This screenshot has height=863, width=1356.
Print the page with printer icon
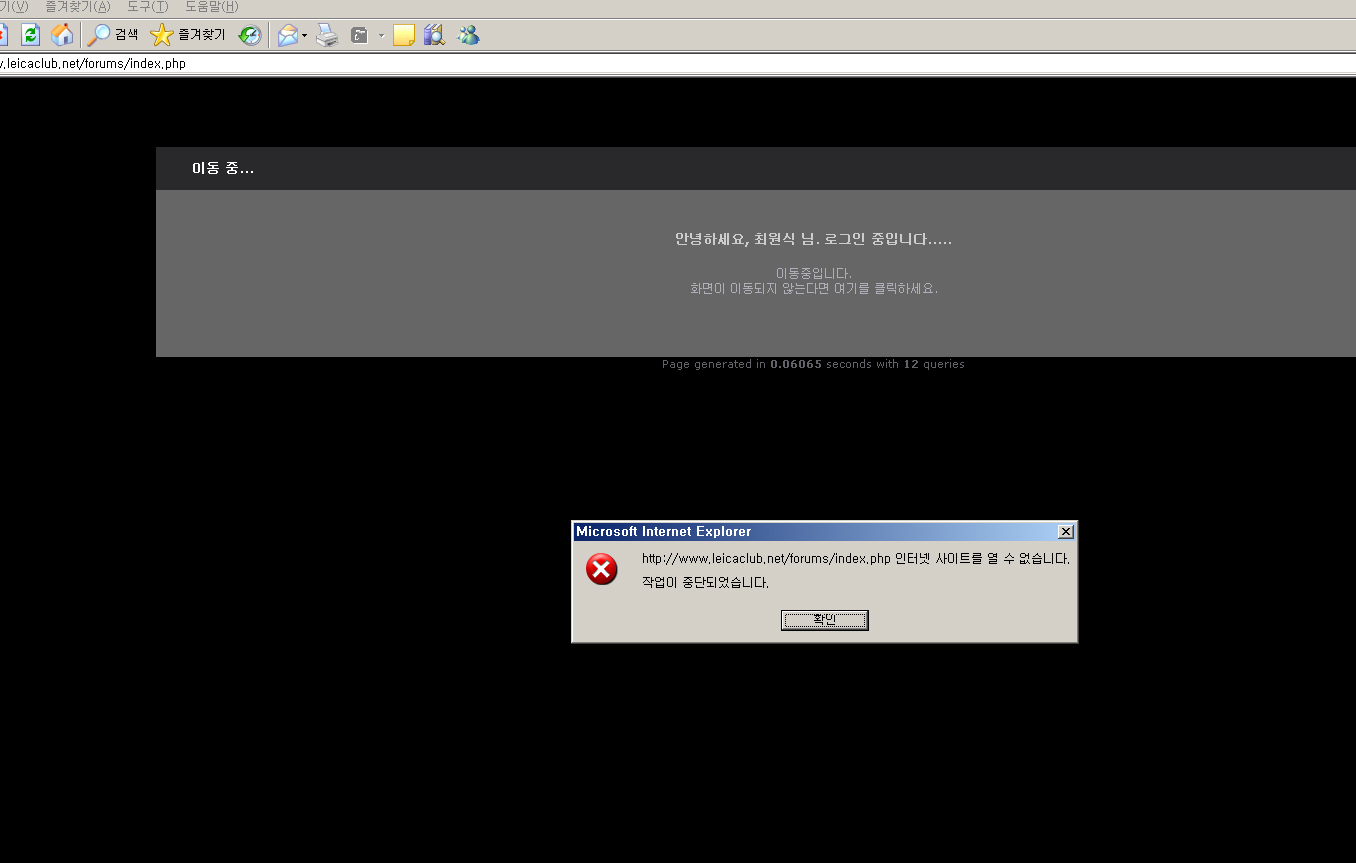[327, 35]
